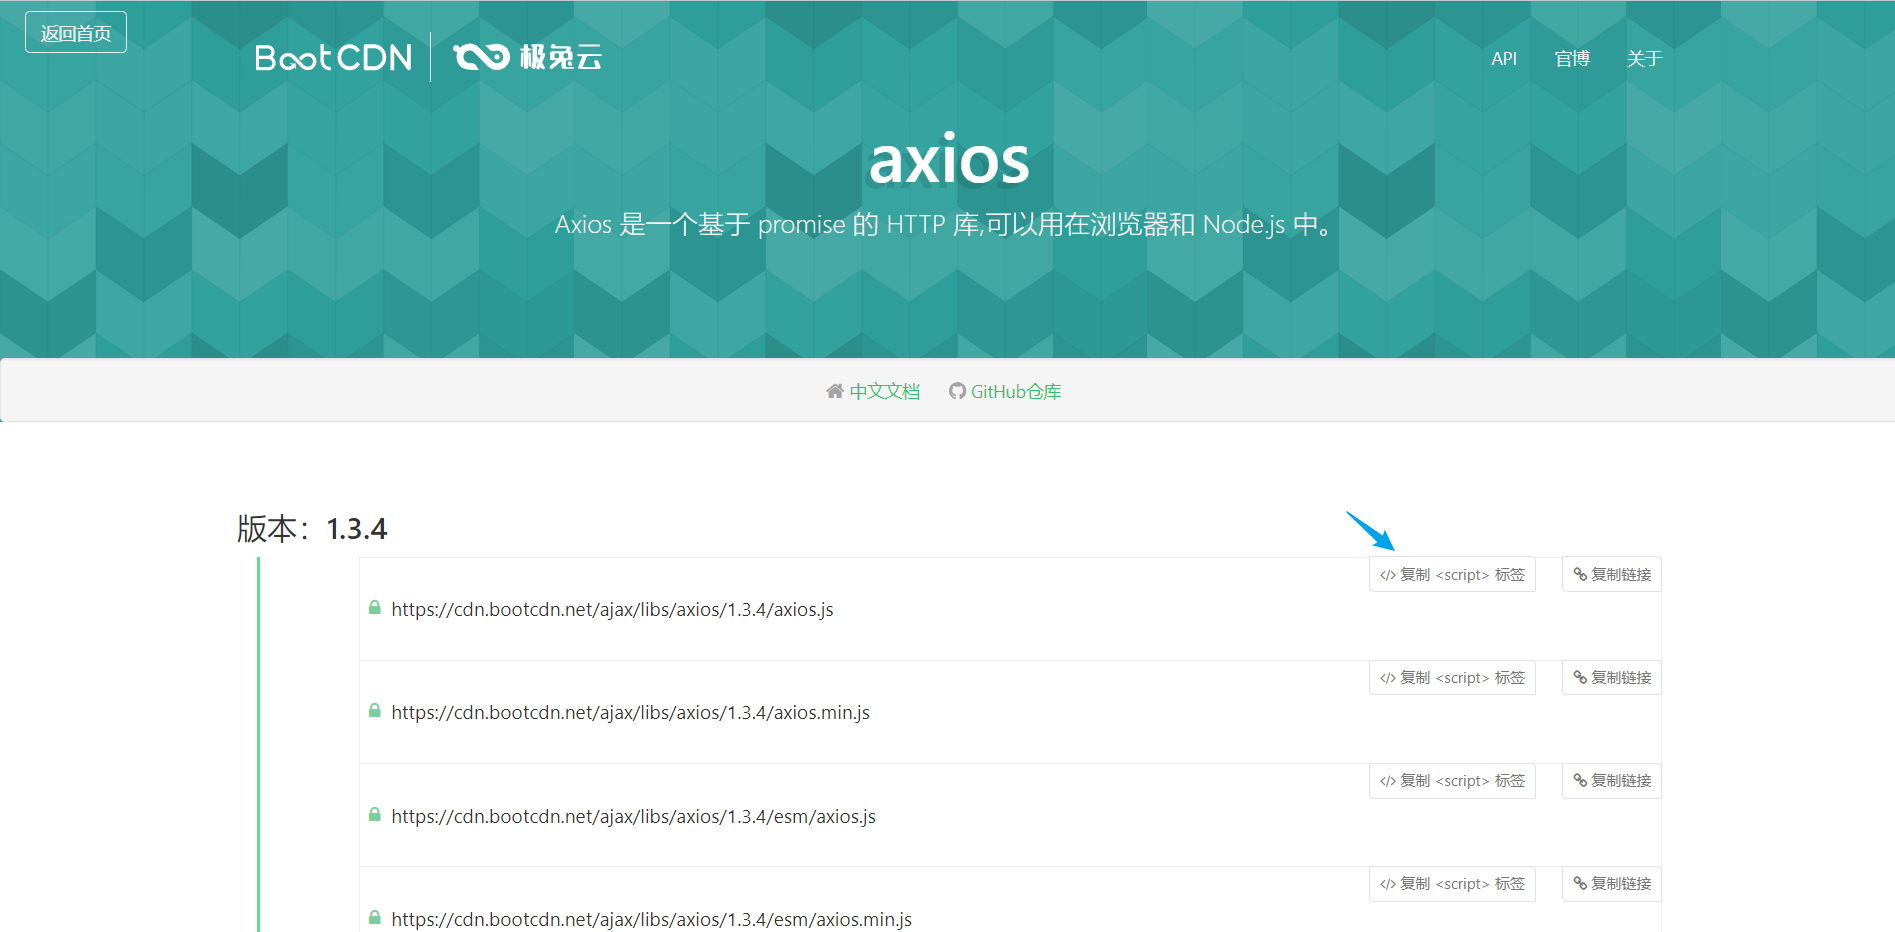Copy script tag for esm/axios.js
This screenshot has height=932, width=1895.
point(1452,781)
